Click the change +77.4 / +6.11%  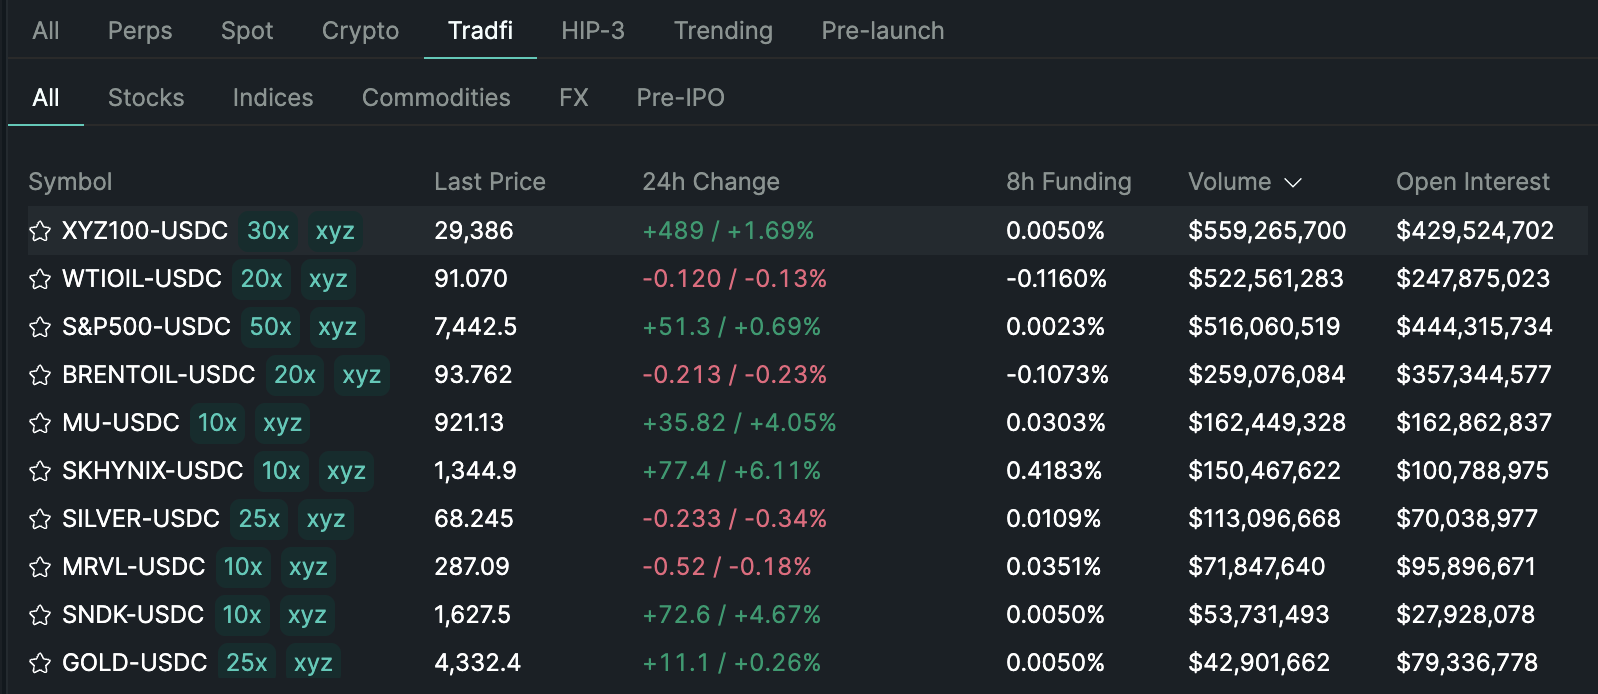point(732,471)
